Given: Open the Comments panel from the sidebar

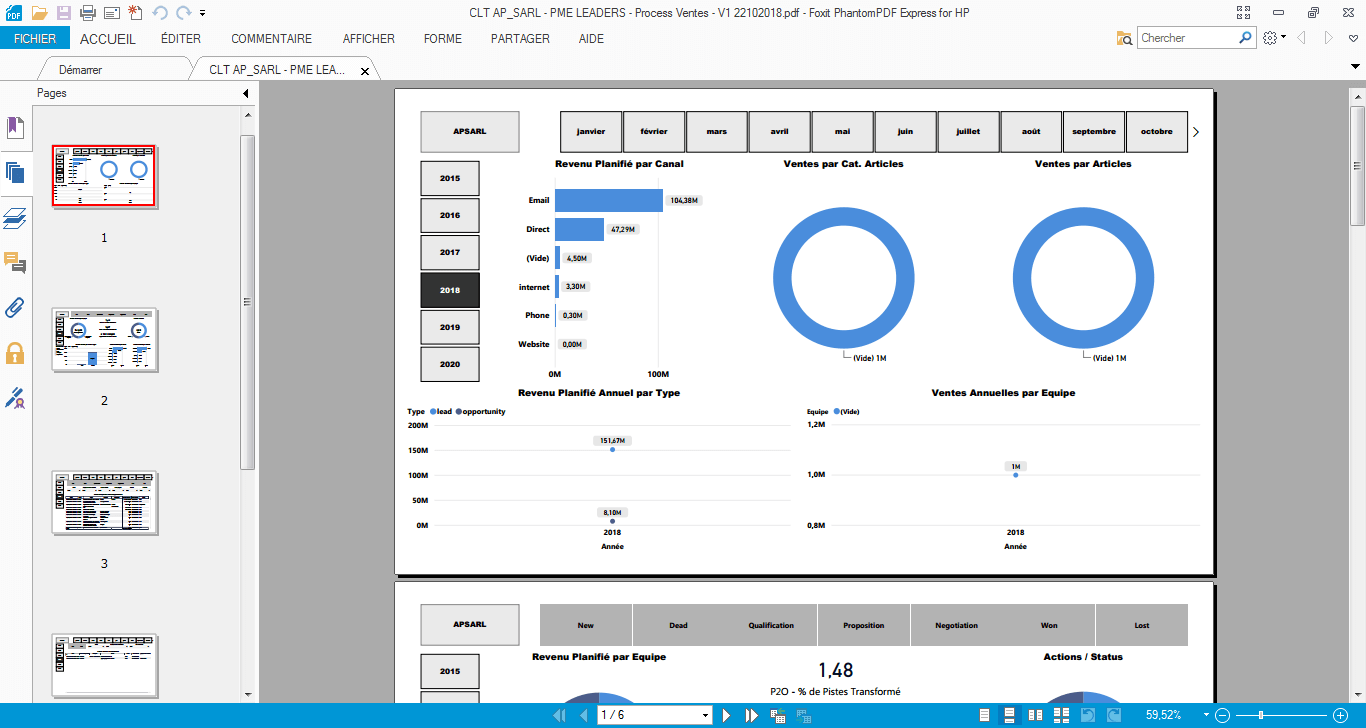Looking at the screenshot, I should (14, 262).
